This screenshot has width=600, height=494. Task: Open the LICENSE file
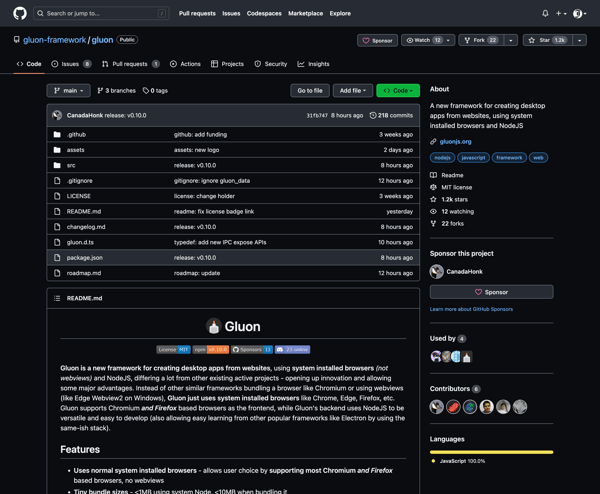(78, 196)
